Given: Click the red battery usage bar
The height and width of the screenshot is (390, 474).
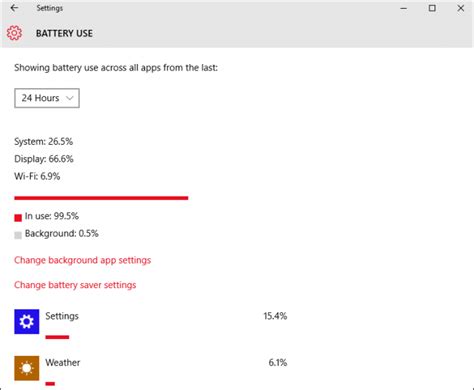Looking at the screenshot, I should (x=101, y=198).
